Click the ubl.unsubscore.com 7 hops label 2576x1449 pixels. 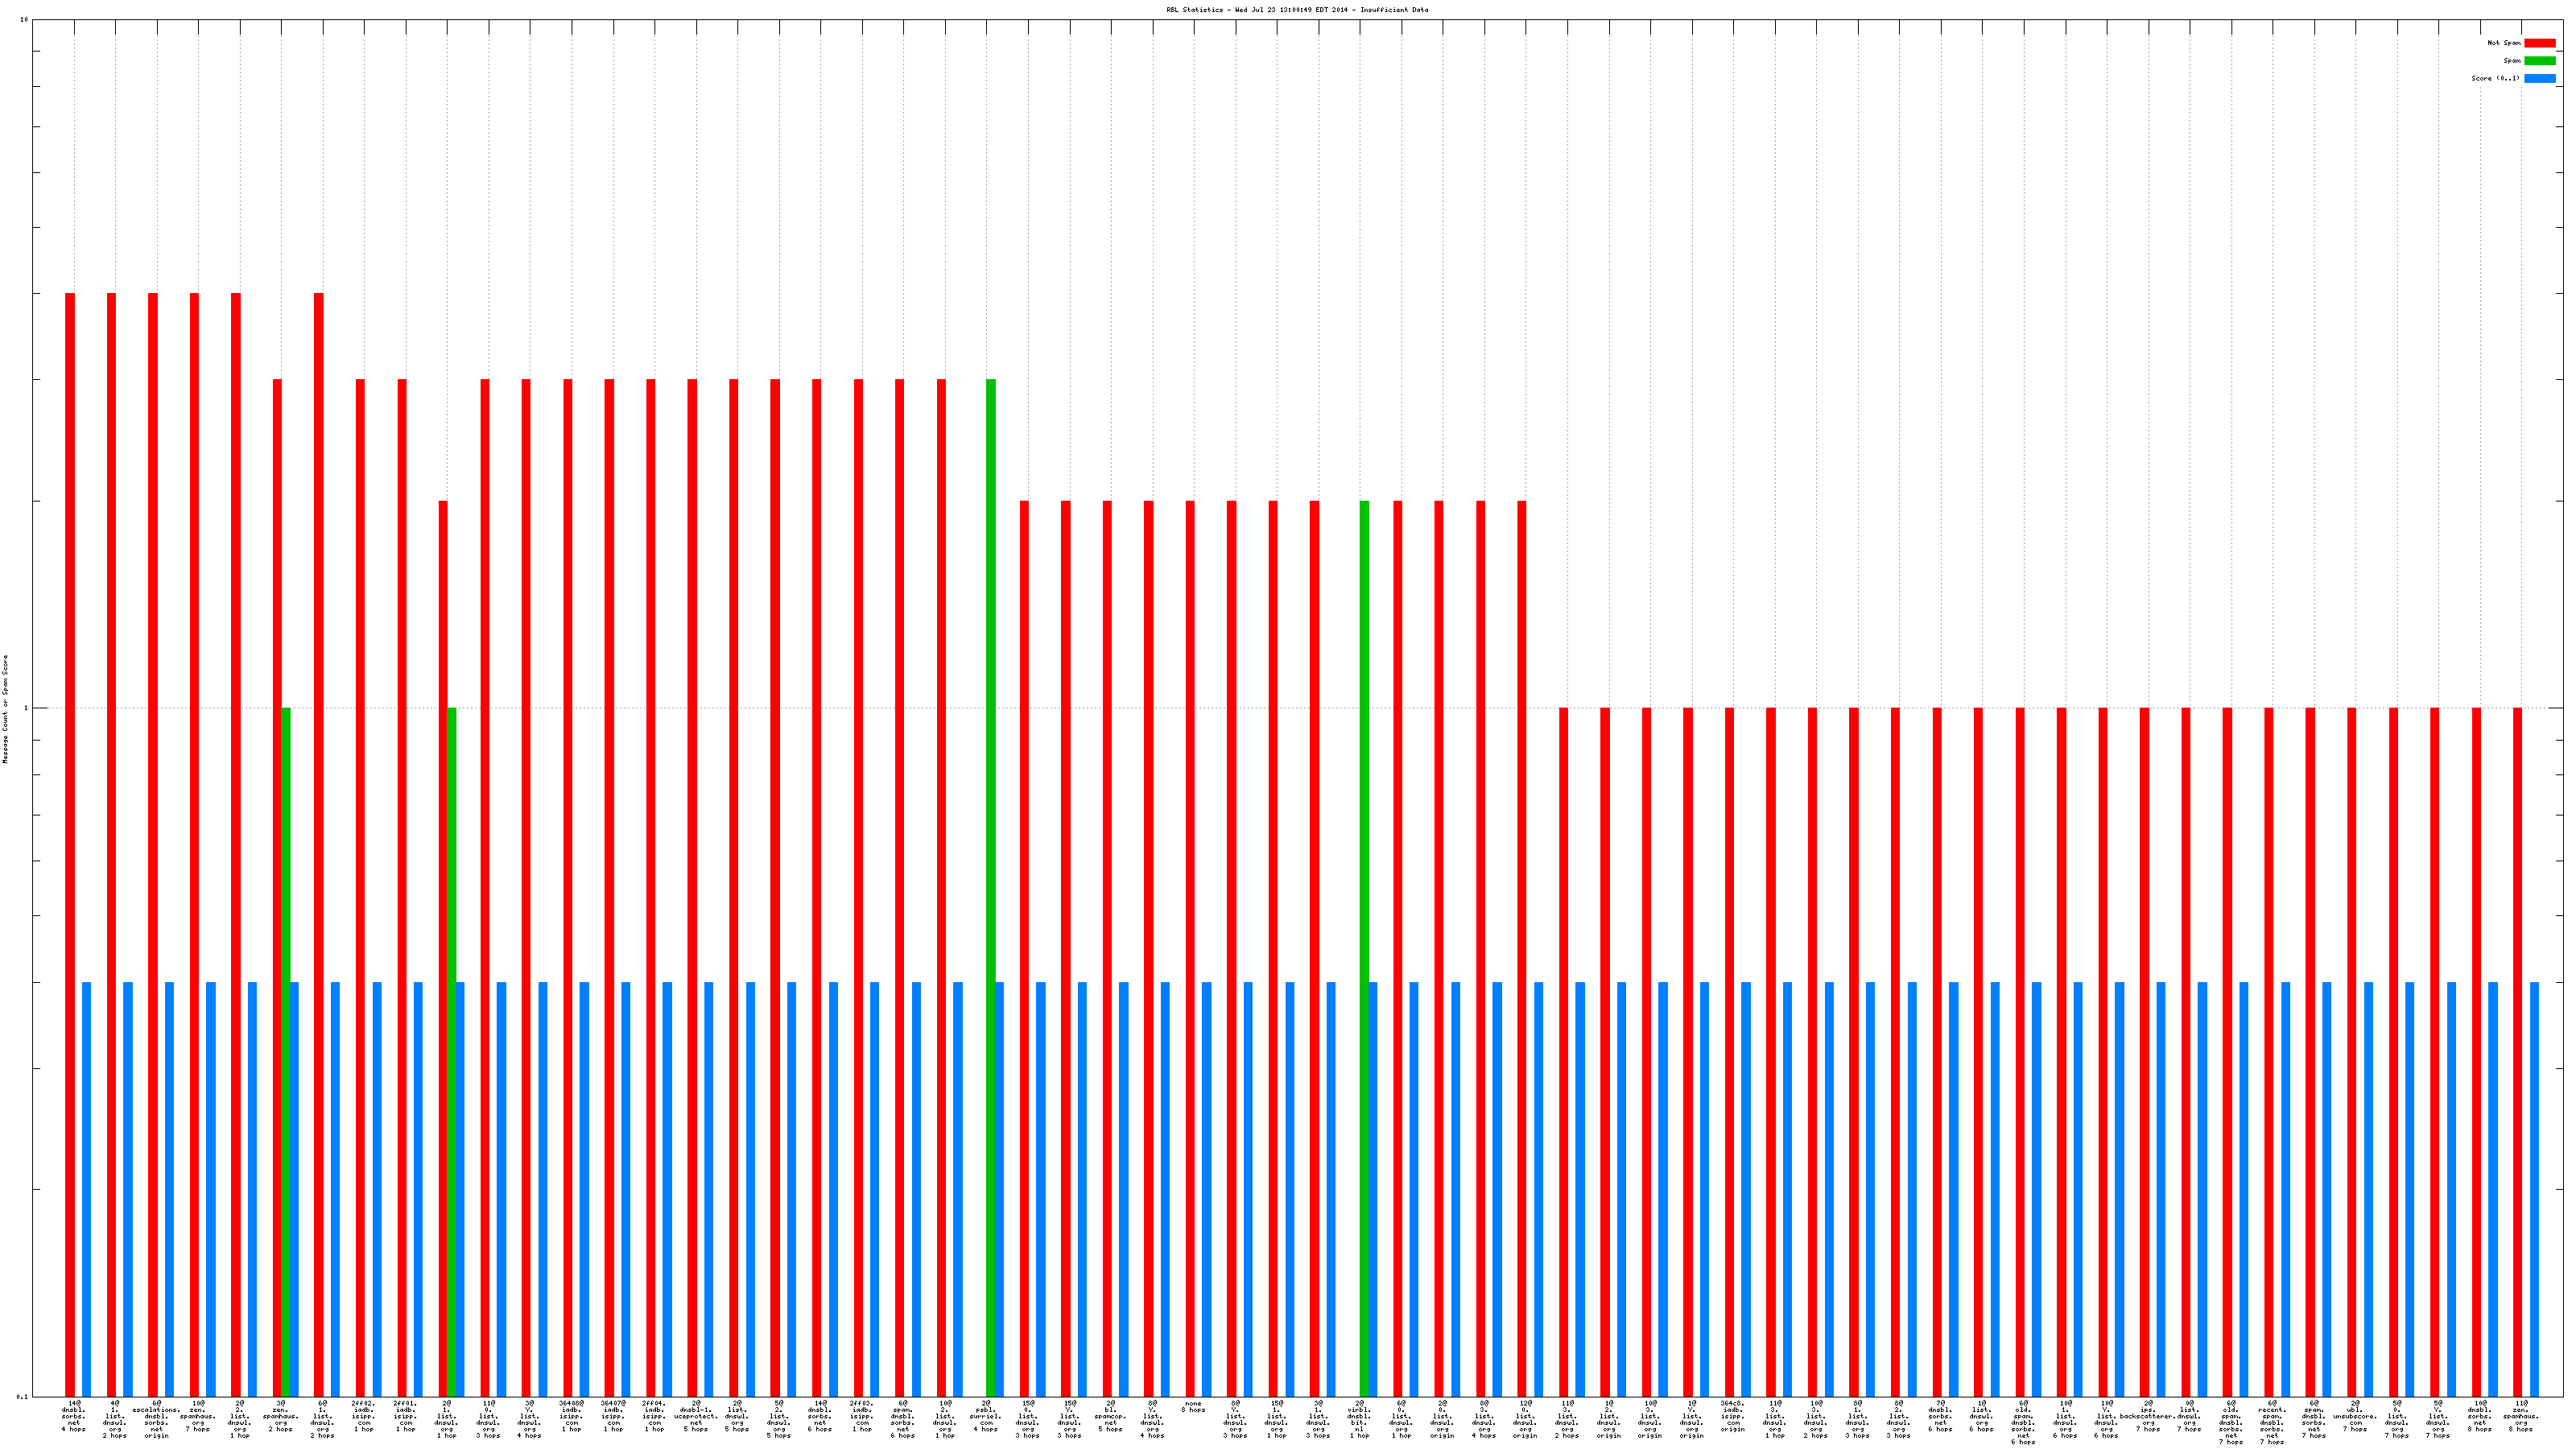(x=2355, y=1416)
